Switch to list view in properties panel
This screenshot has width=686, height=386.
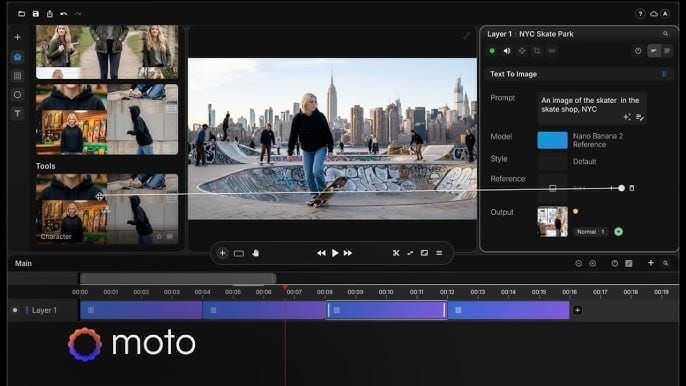point(667,51)
